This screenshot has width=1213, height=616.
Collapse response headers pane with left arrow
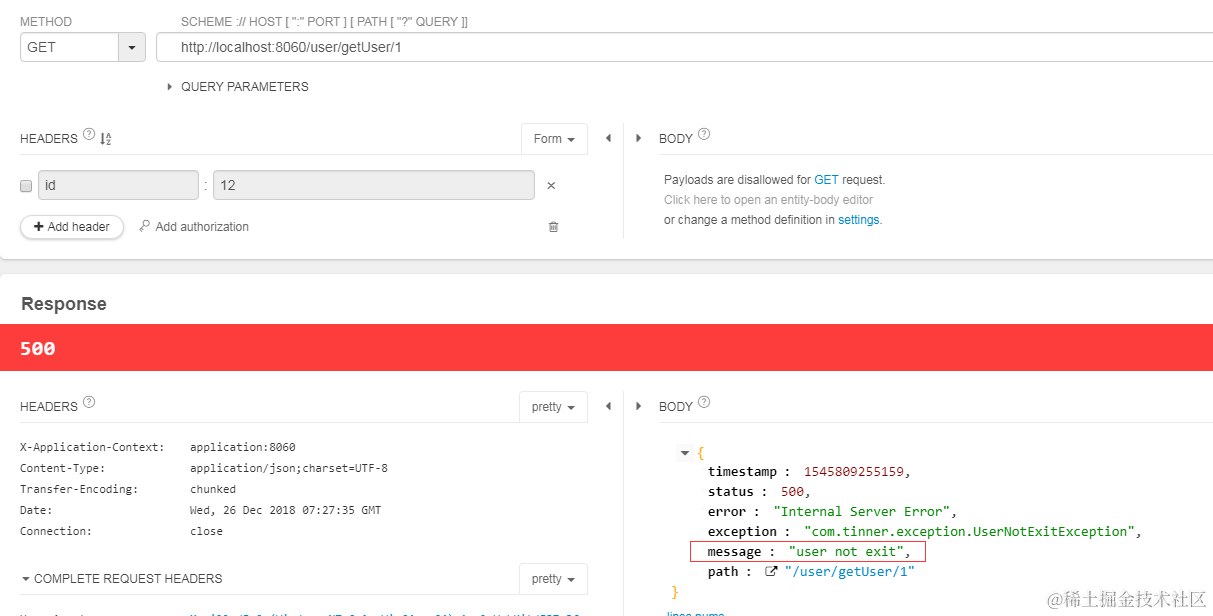(x=608, y=406)
